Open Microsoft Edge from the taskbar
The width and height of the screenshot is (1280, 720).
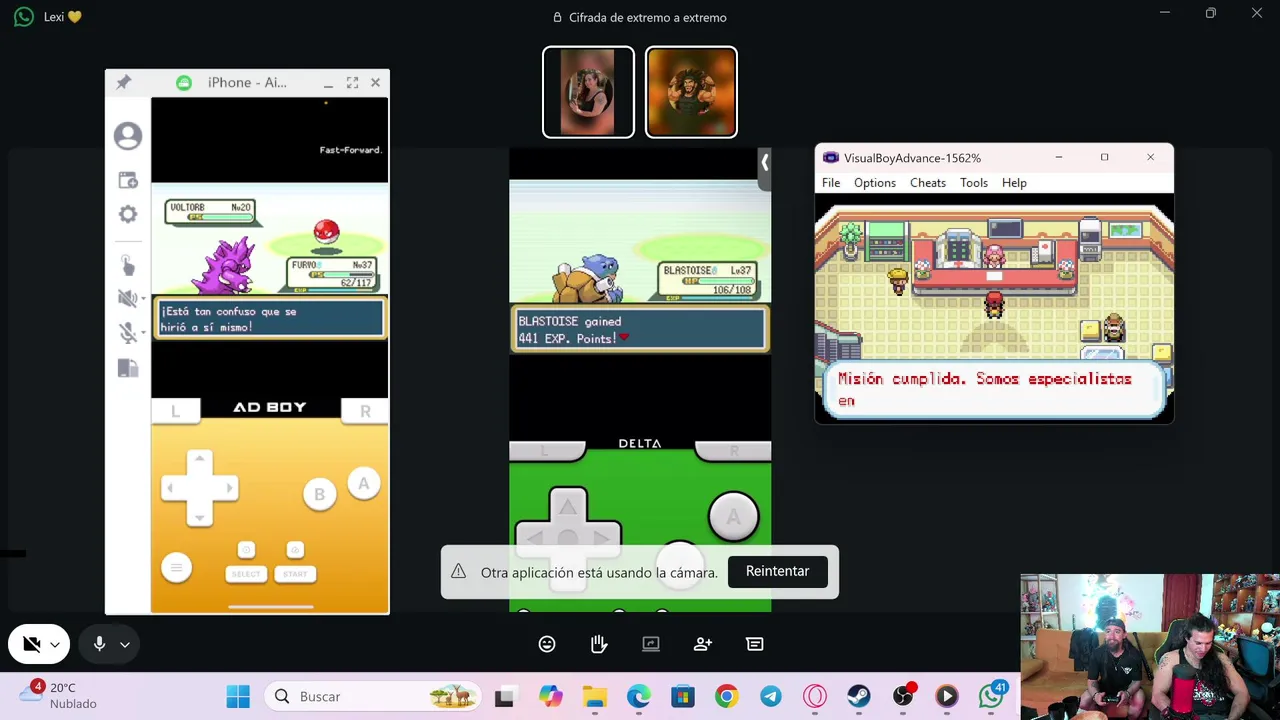639,696
